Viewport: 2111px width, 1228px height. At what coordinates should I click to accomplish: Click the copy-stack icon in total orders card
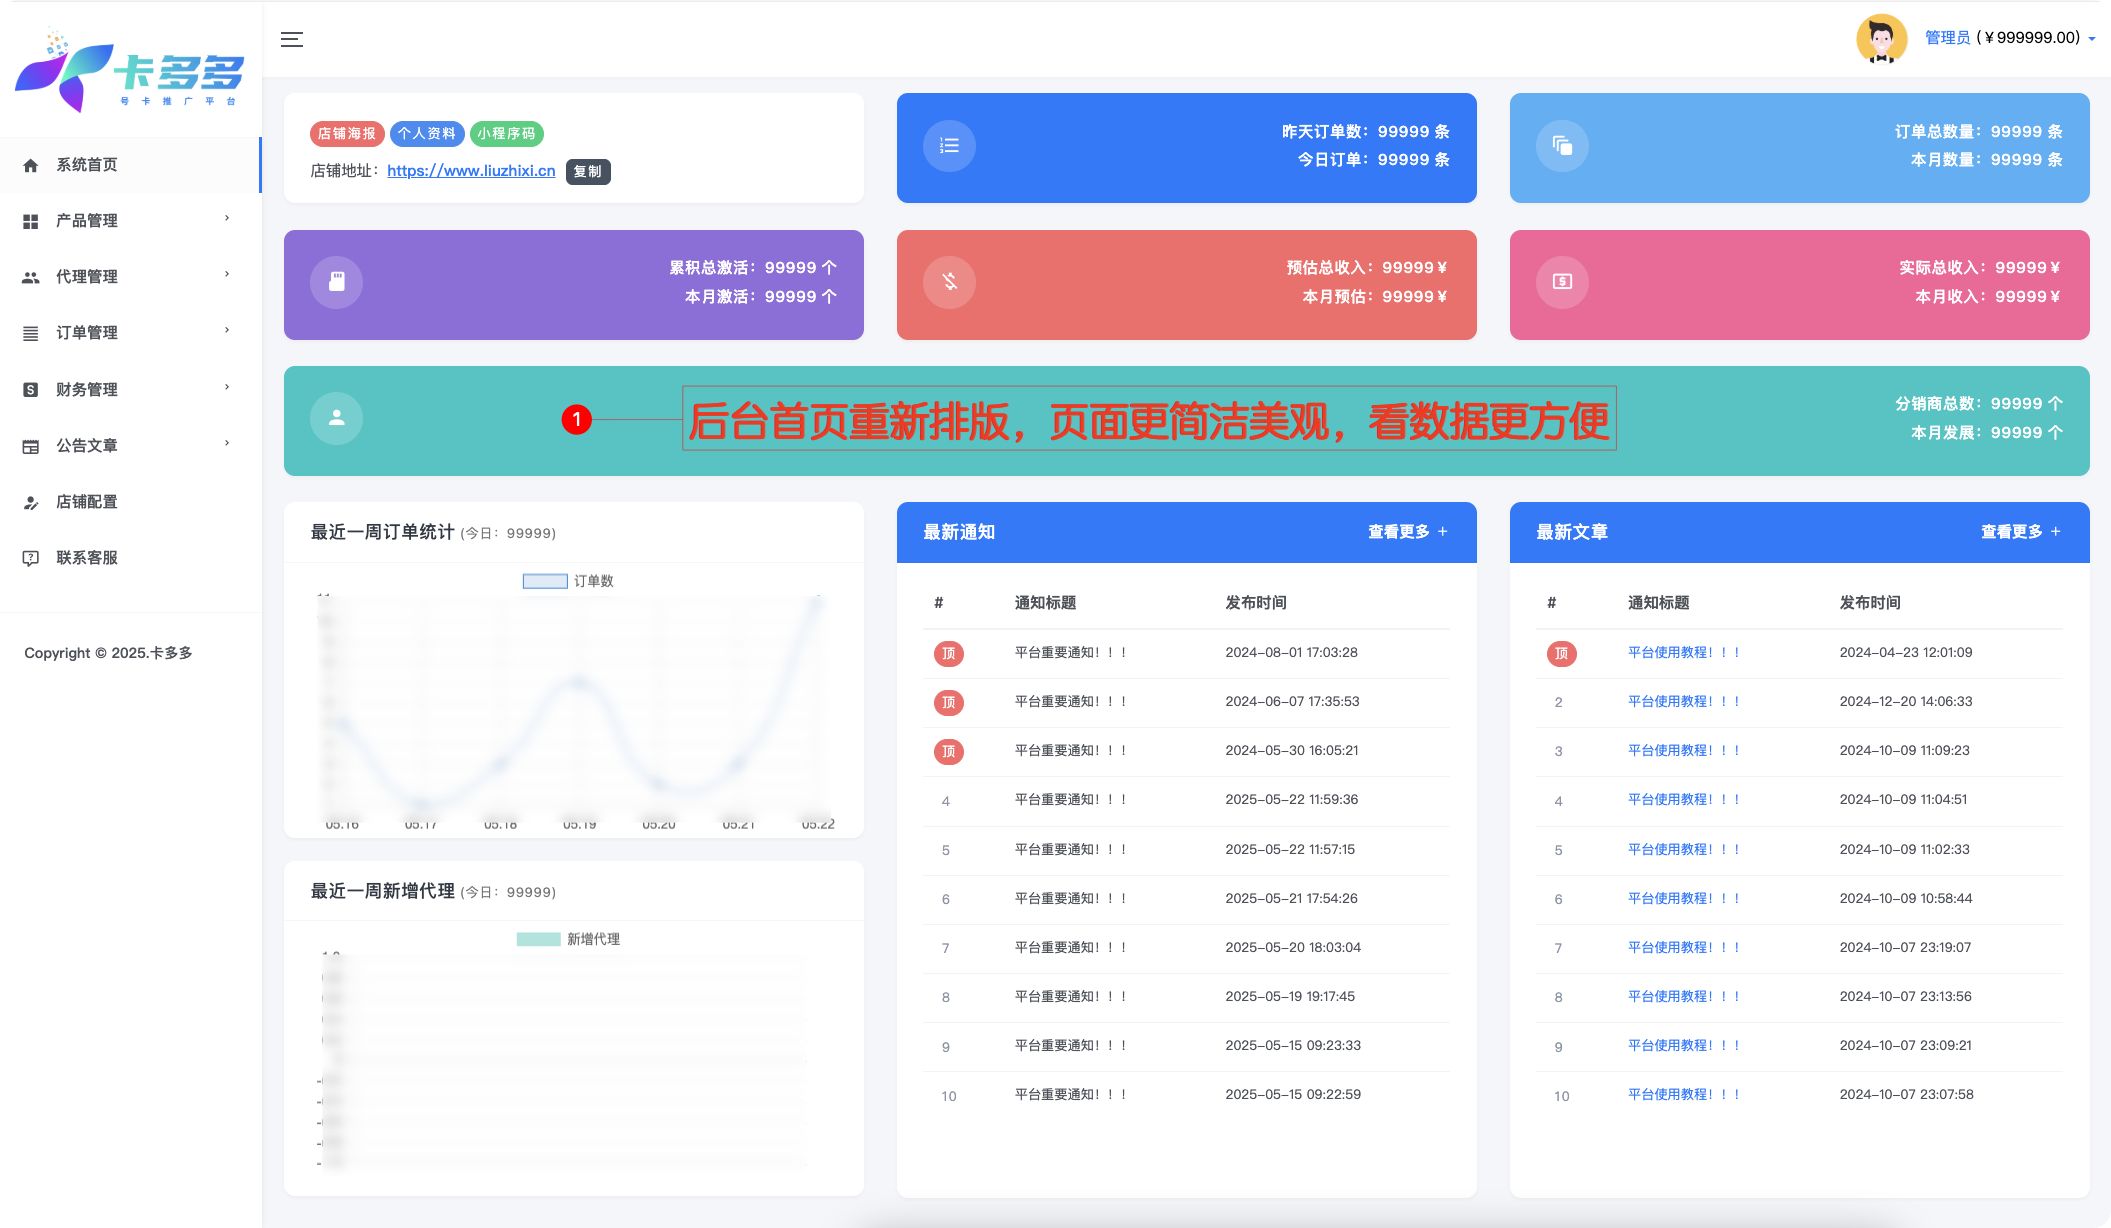[x=1562, y=146]
